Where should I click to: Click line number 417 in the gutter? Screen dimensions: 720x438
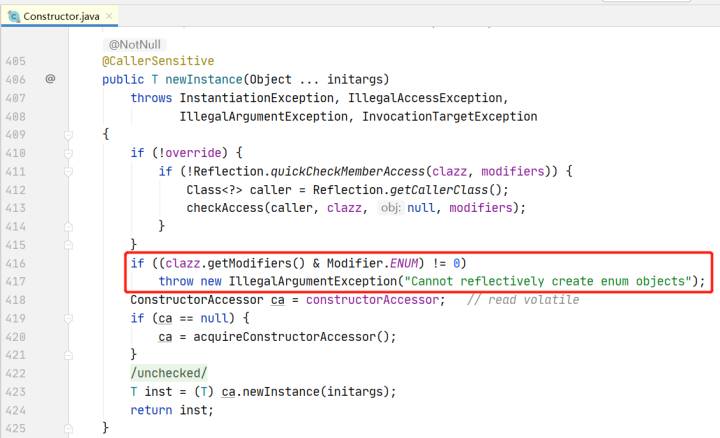click(x=15, y=281)
